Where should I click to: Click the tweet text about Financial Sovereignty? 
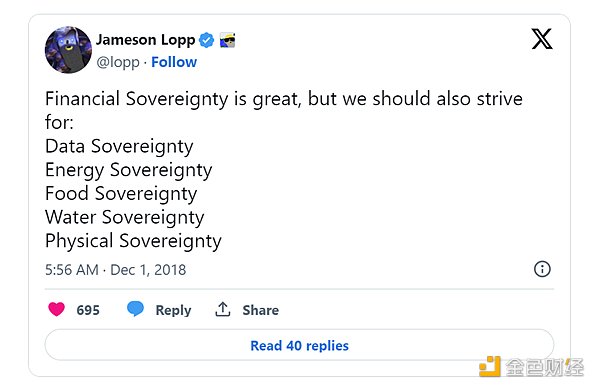[x=284, y=169]
